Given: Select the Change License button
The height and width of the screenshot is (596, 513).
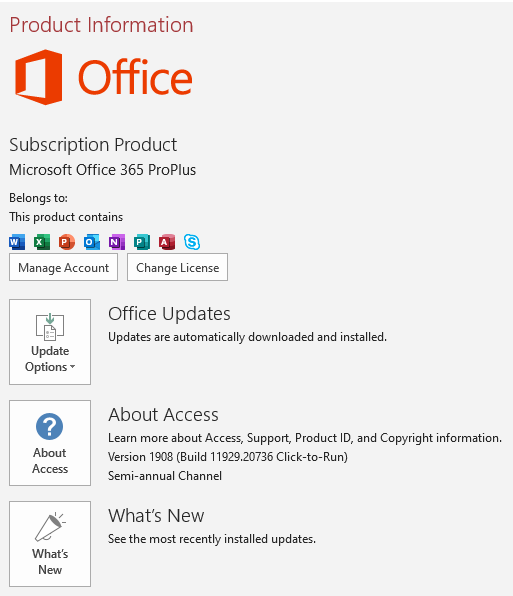Looking at the screenshot, I should [x=177, y=267].
